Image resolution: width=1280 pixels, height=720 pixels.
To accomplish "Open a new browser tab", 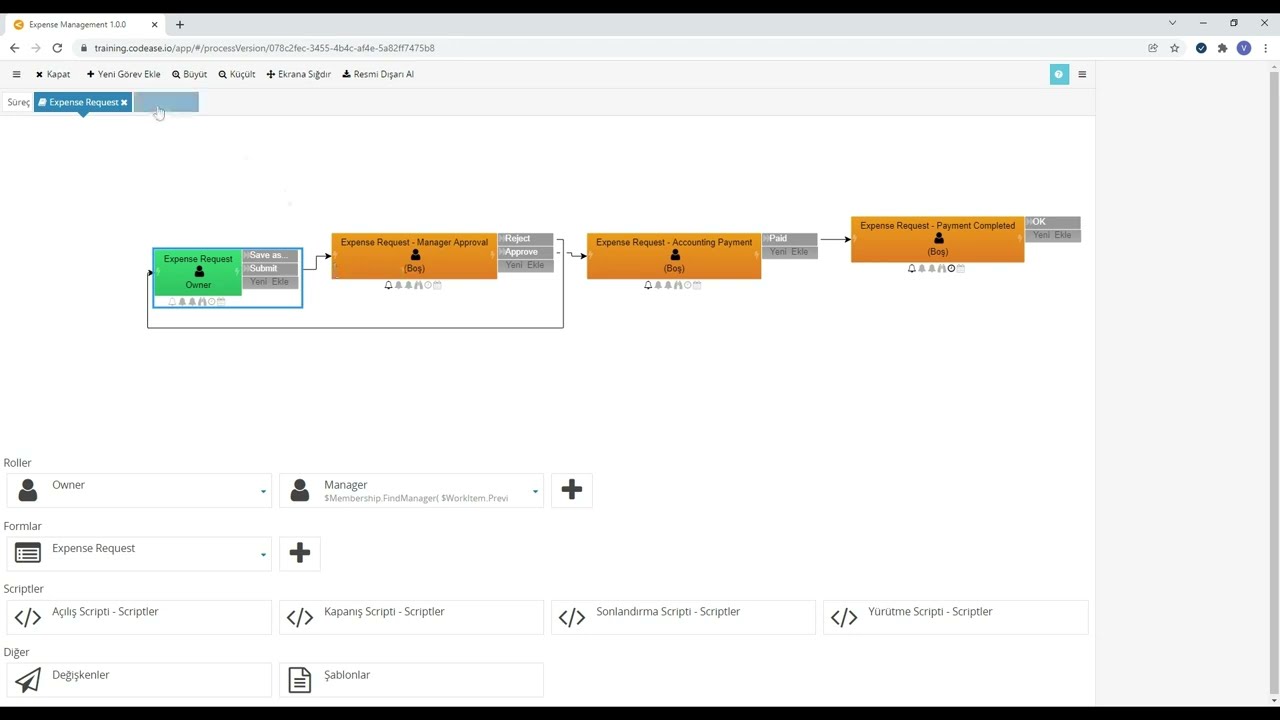I will coord(180,24).
